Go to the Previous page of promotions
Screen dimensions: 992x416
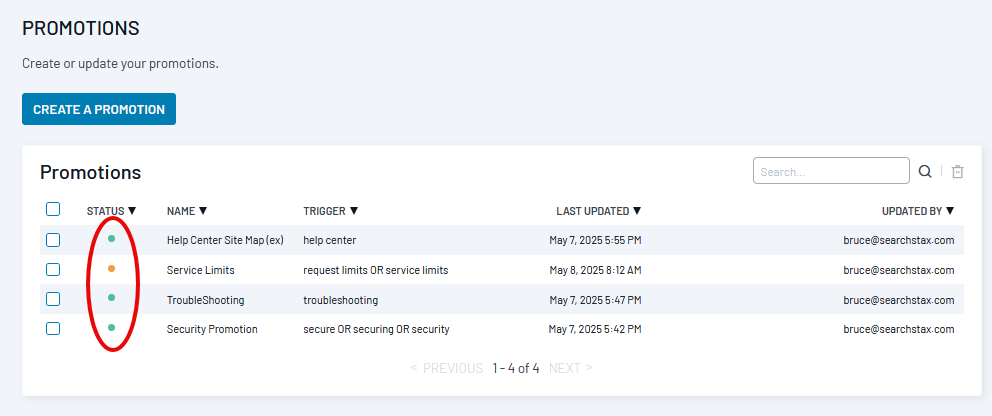447,368
